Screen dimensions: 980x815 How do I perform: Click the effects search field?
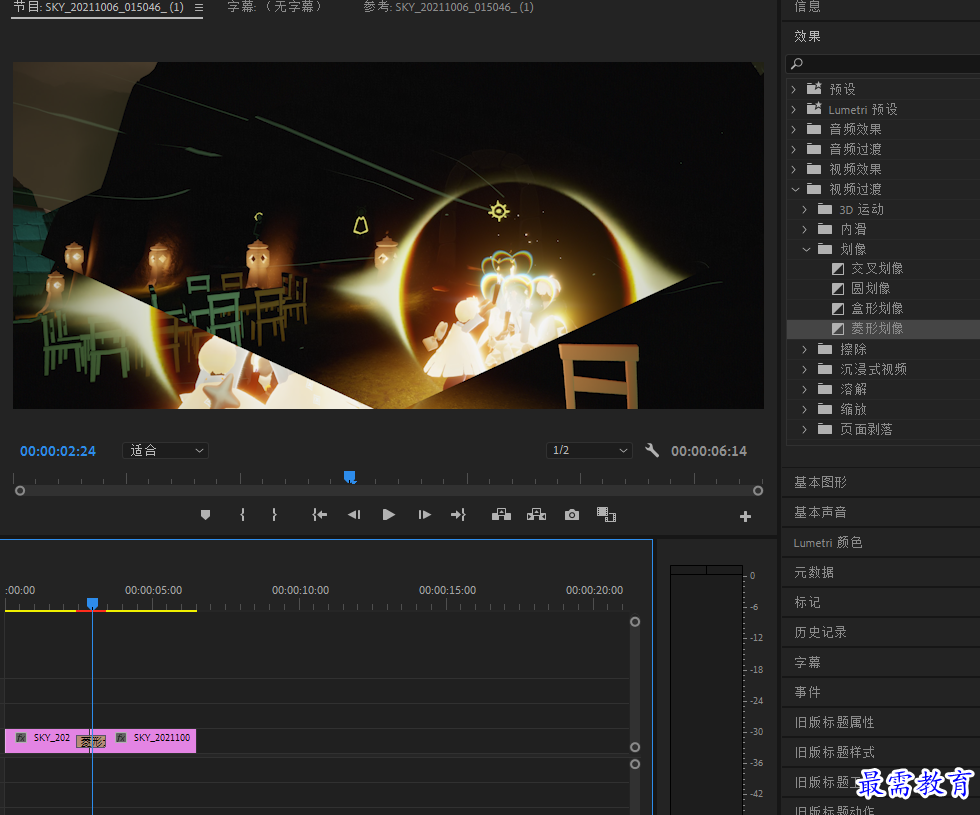[882, 63]
